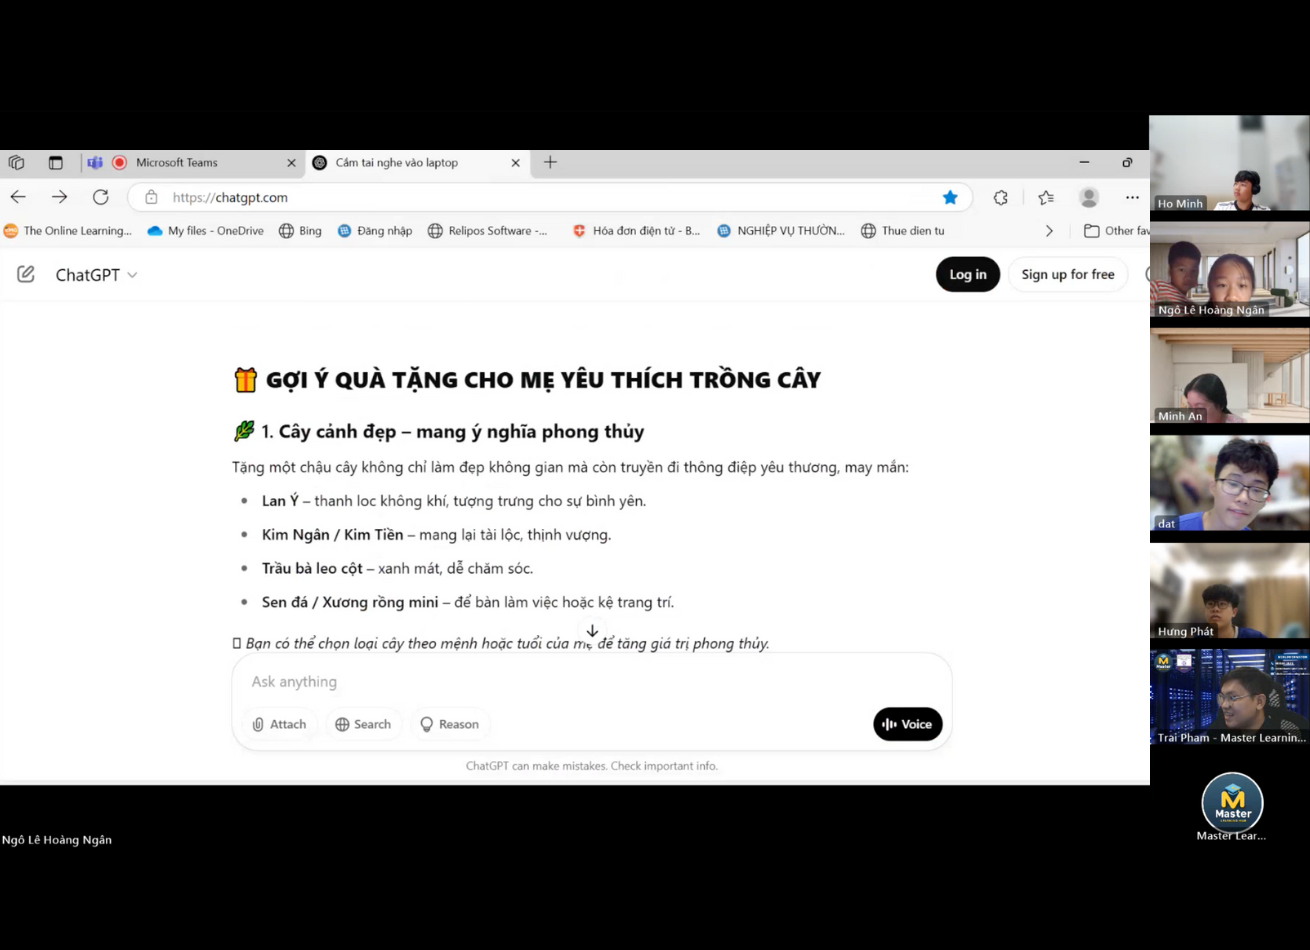Toggle the Search option in prompt box

363,724
